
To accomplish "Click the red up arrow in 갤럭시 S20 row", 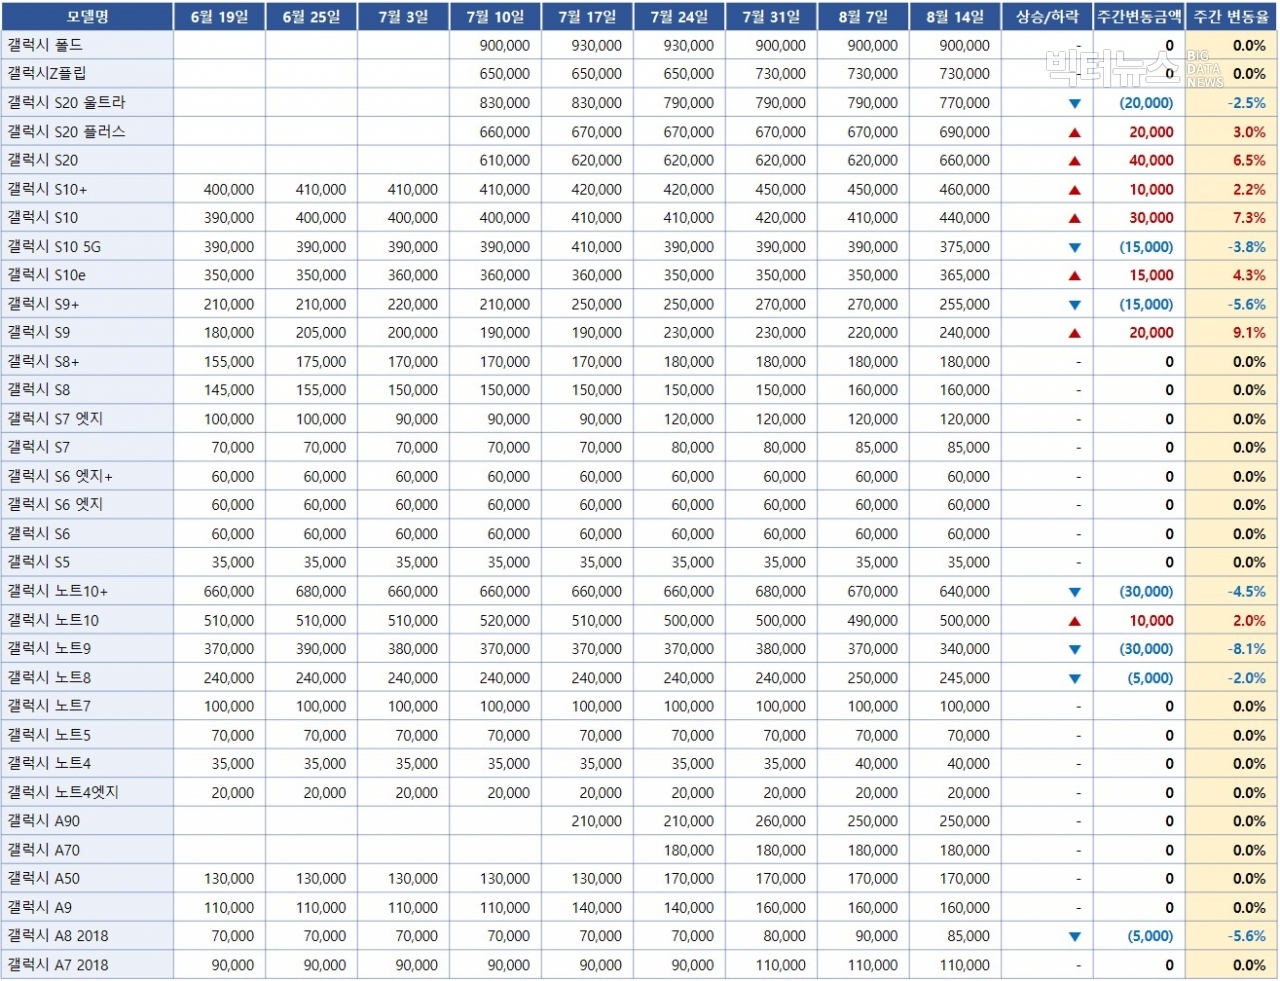I will coord(1074,161).
